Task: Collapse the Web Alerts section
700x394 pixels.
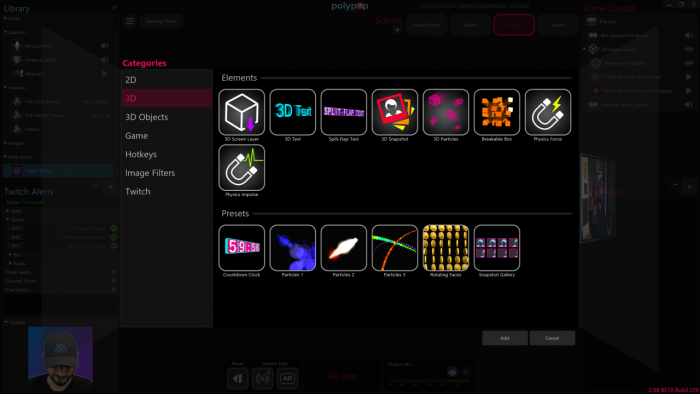Action: pos(5,157)
